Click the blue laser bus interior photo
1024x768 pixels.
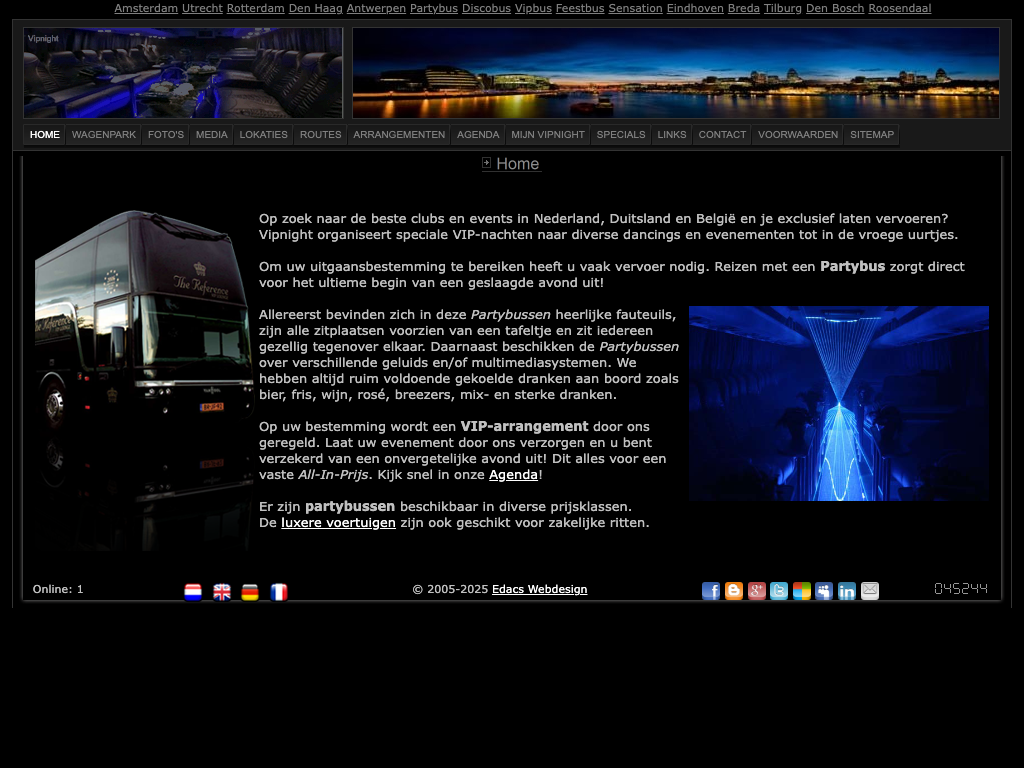click(838, 403)
